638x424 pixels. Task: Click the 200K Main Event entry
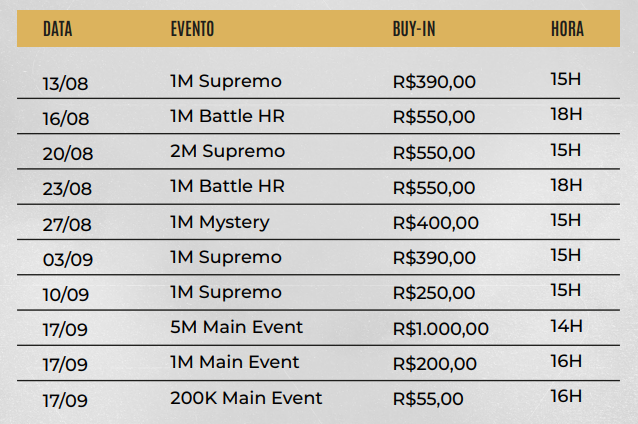(246, 398)
